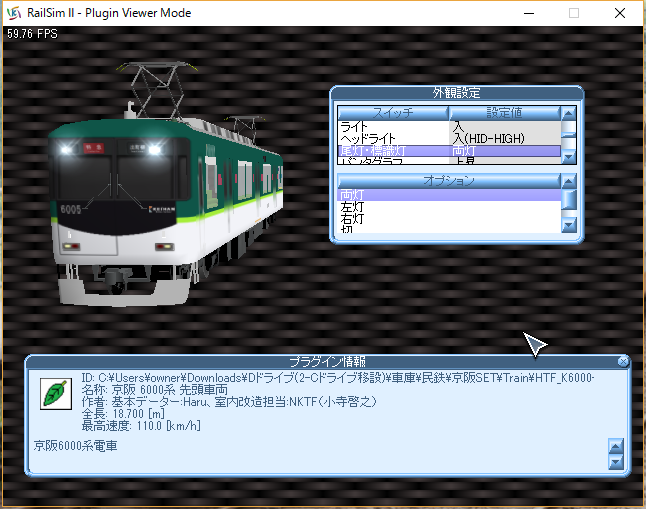Choose the 右灯 option
This screenshot has width=646, height=509.
point(449,218)
